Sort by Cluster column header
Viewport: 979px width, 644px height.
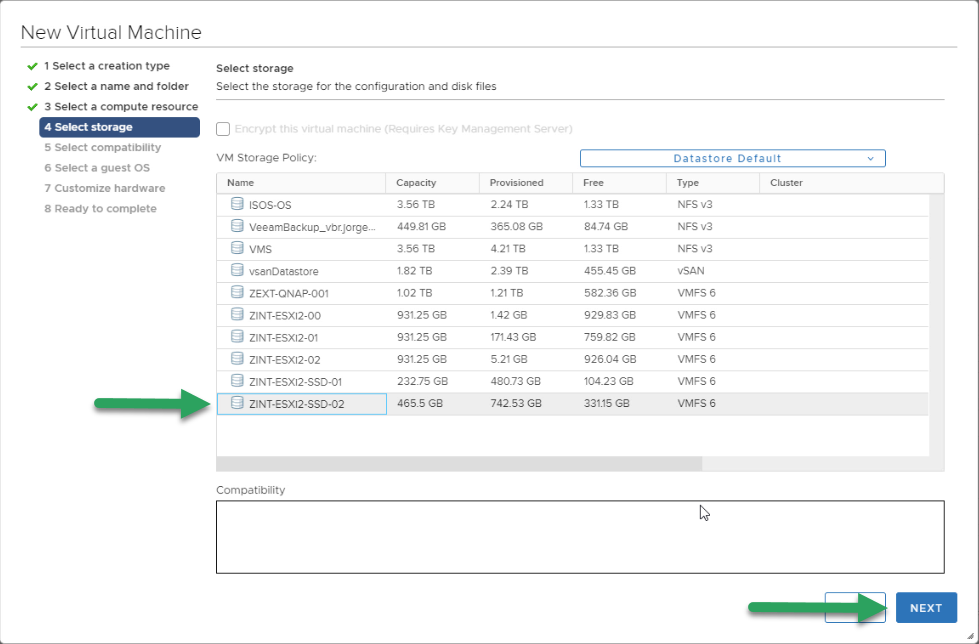[x=852, y=183]
